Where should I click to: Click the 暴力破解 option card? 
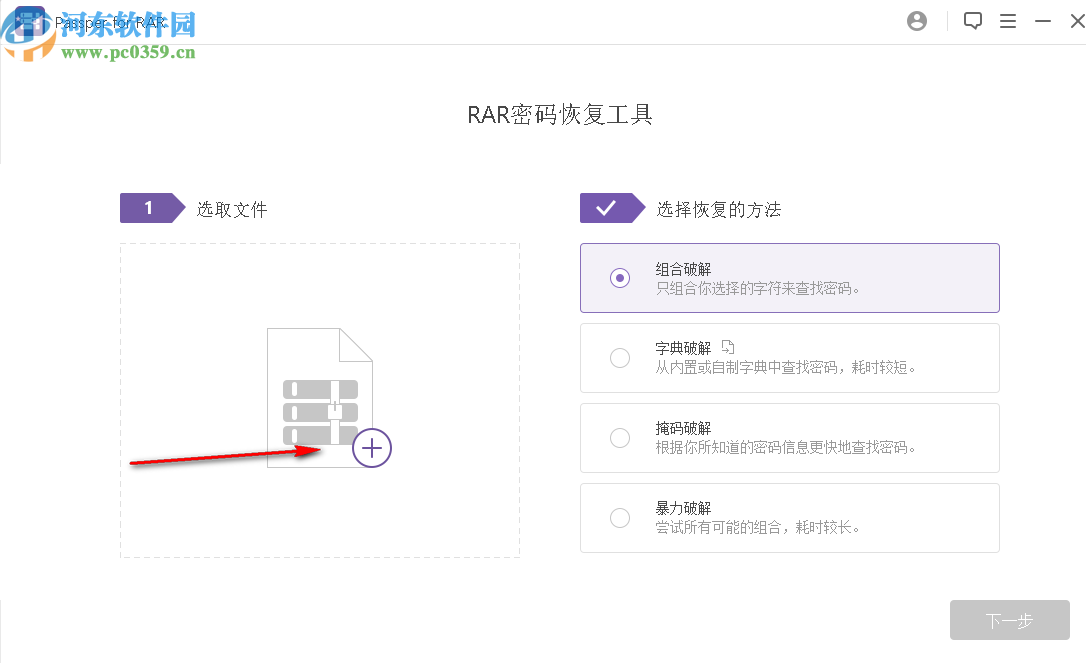coord(789,518)
